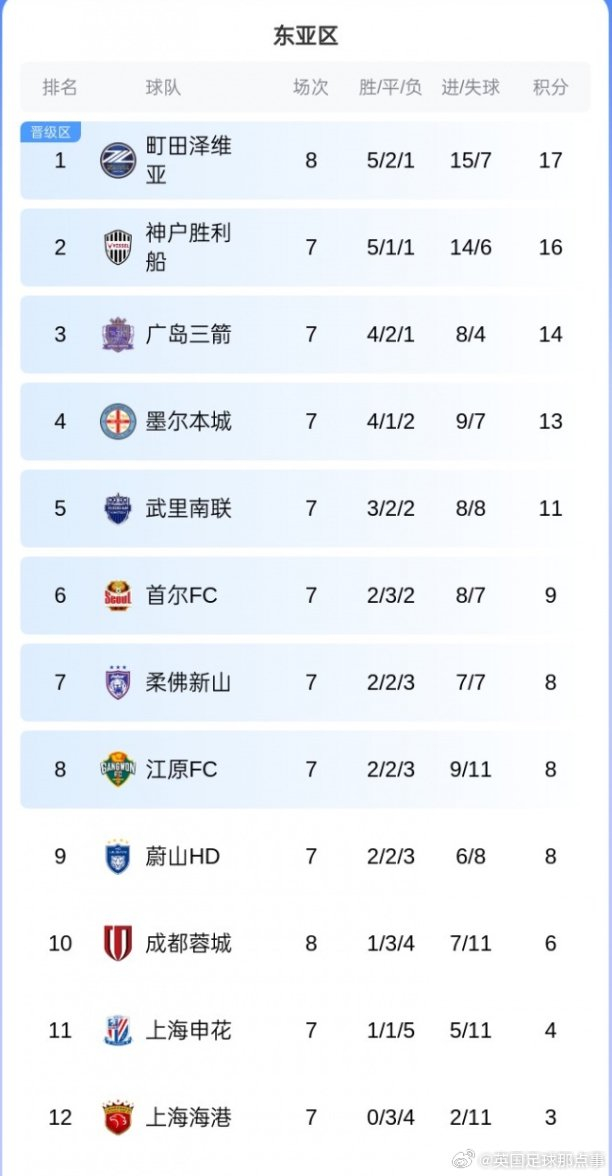
Task: Click the 江原FC green badge
Action: click(x=118, y=769)
